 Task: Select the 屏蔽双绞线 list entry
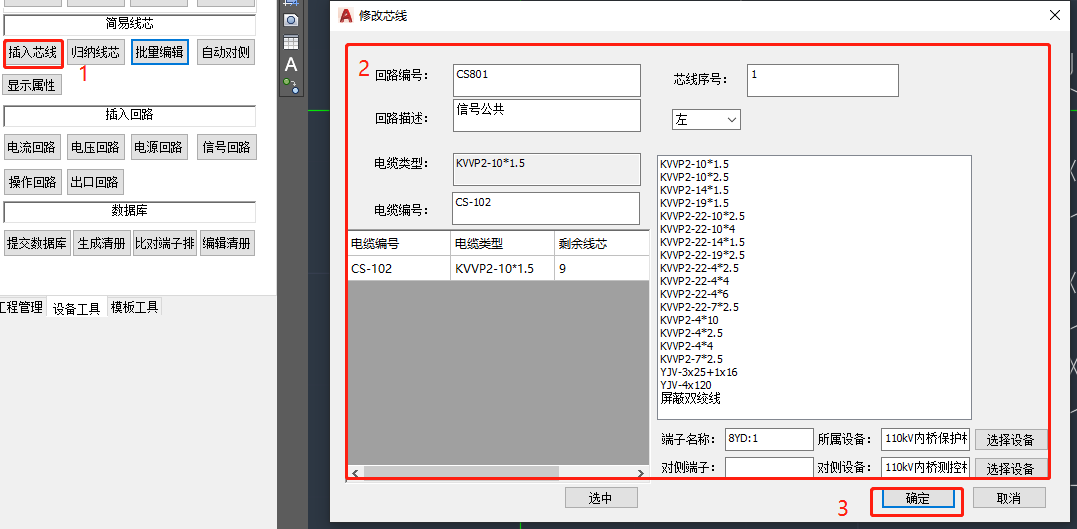point(690,398)
